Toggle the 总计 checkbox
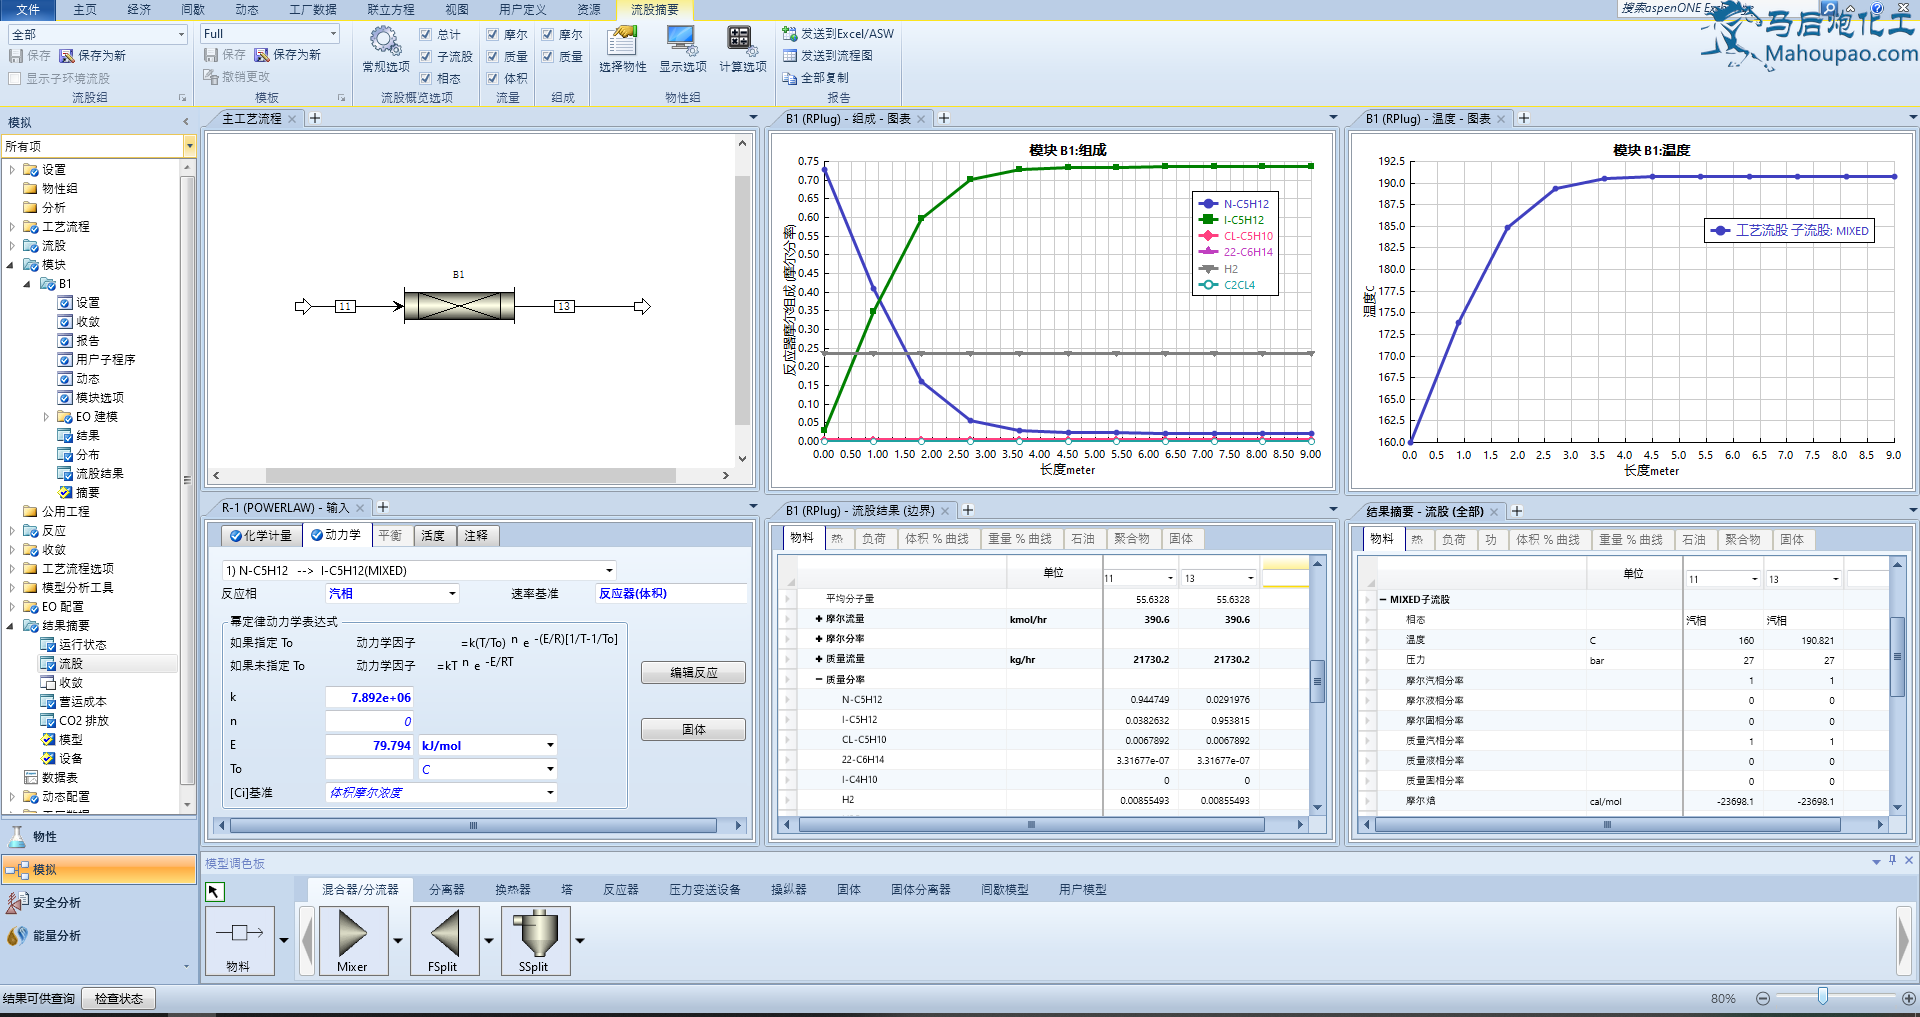1920x1017 pixels. [x=426, y=34]
